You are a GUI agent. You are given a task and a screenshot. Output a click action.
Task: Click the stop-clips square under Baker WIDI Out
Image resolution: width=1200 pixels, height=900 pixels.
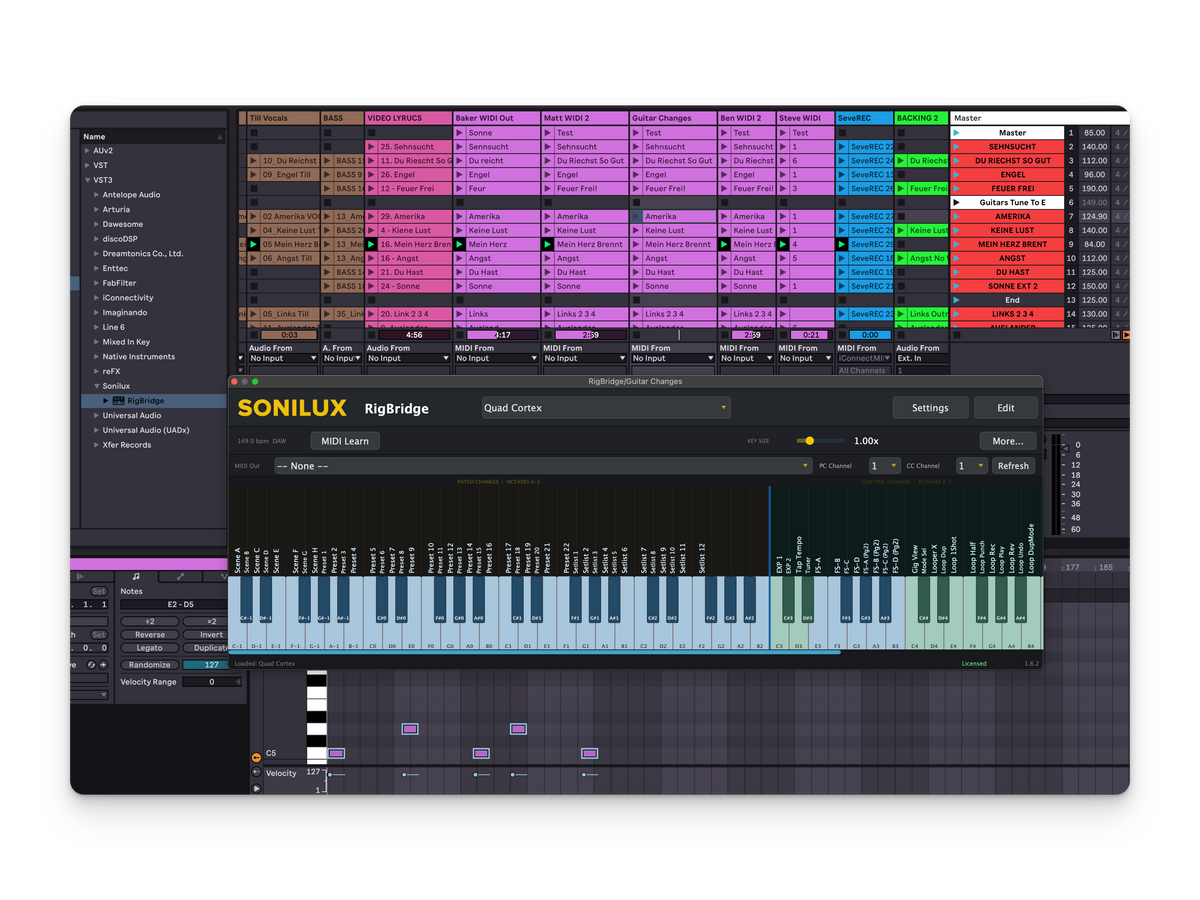tap(460, 335)
